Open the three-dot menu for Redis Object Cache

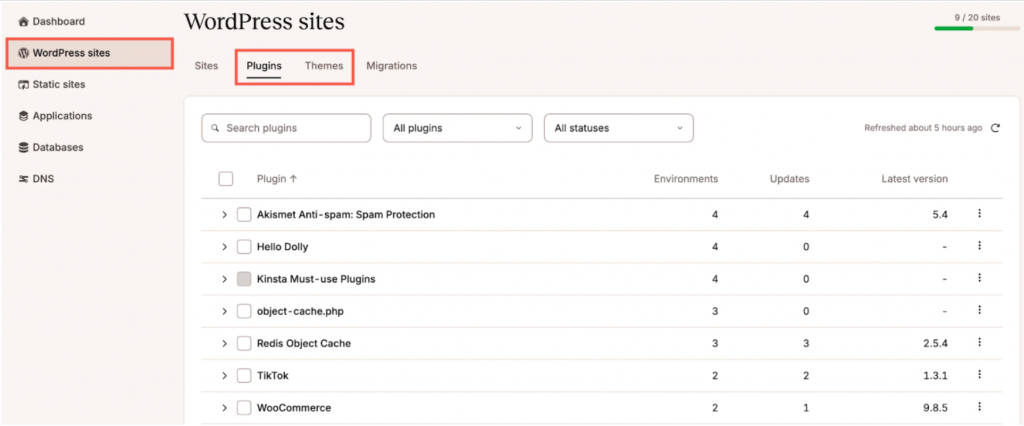click(980, 342)
